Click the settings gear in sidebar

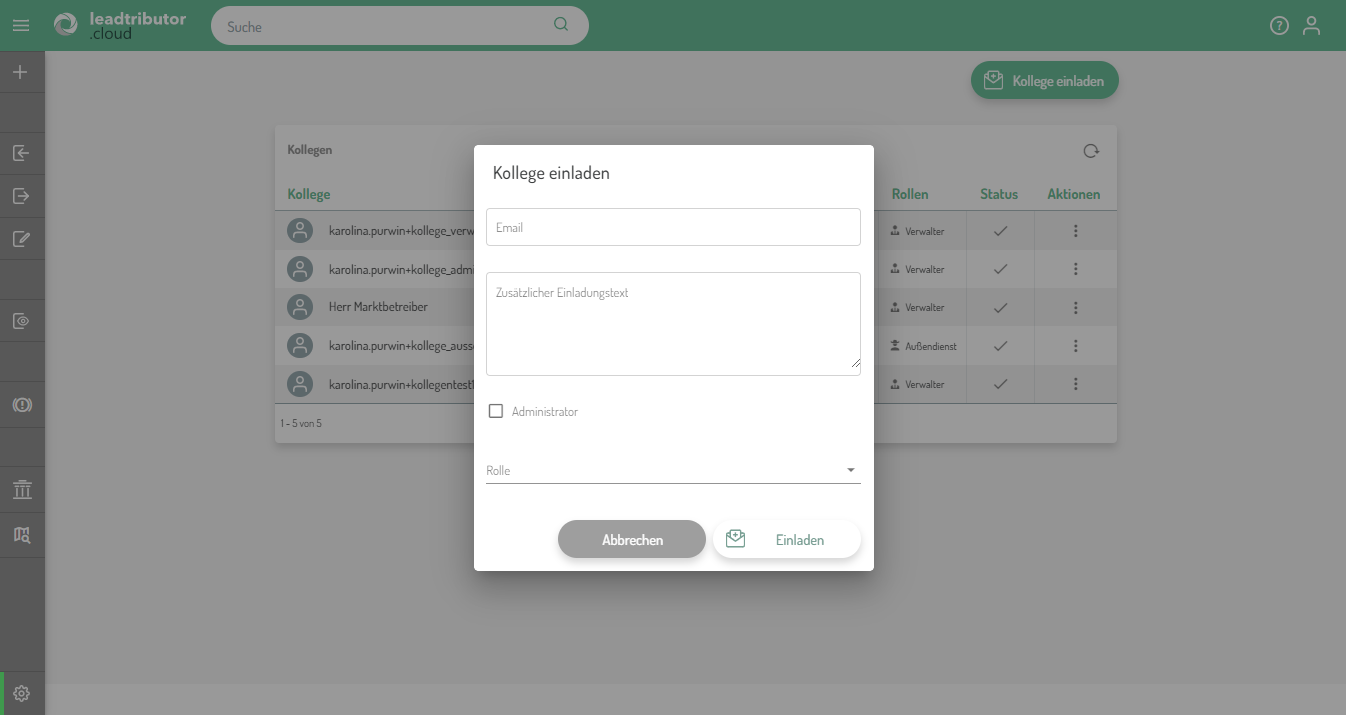21,693
